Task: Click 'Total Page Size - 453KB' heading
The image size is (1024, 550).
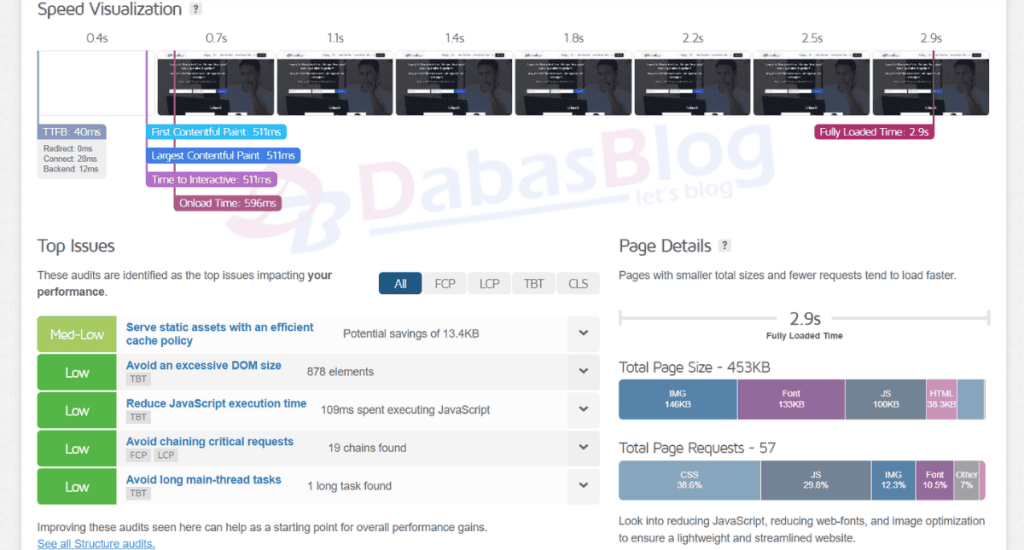Action: pos(695,367)
